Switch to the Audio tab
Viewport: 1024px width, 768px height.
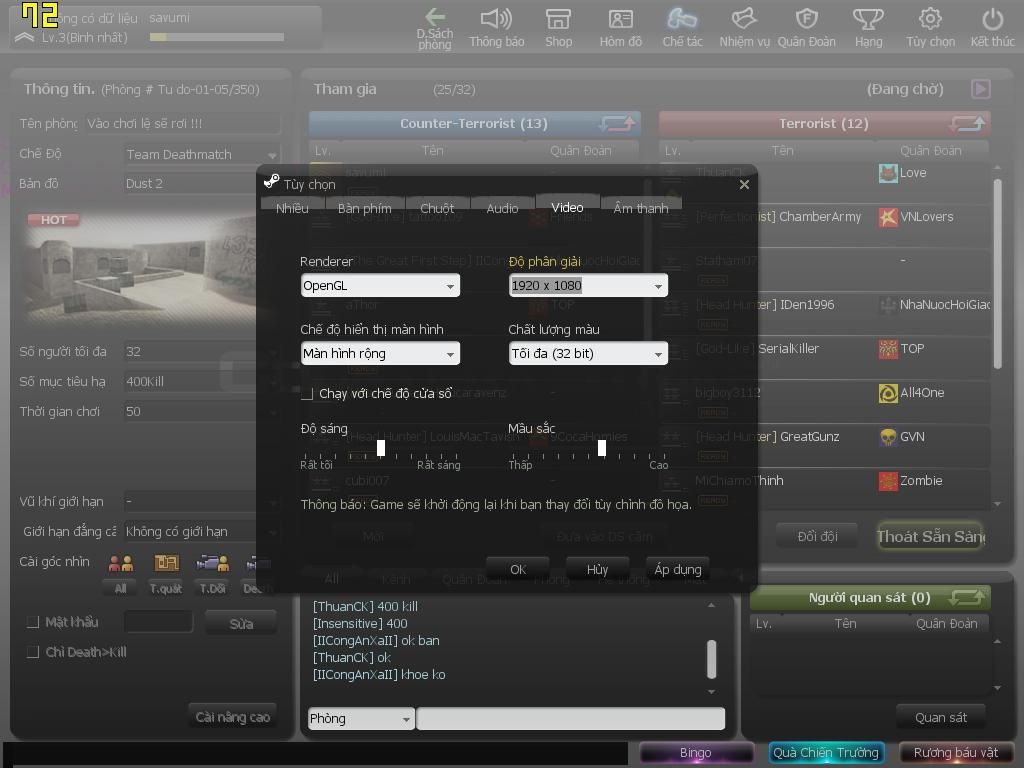click(x=502, y=208)
